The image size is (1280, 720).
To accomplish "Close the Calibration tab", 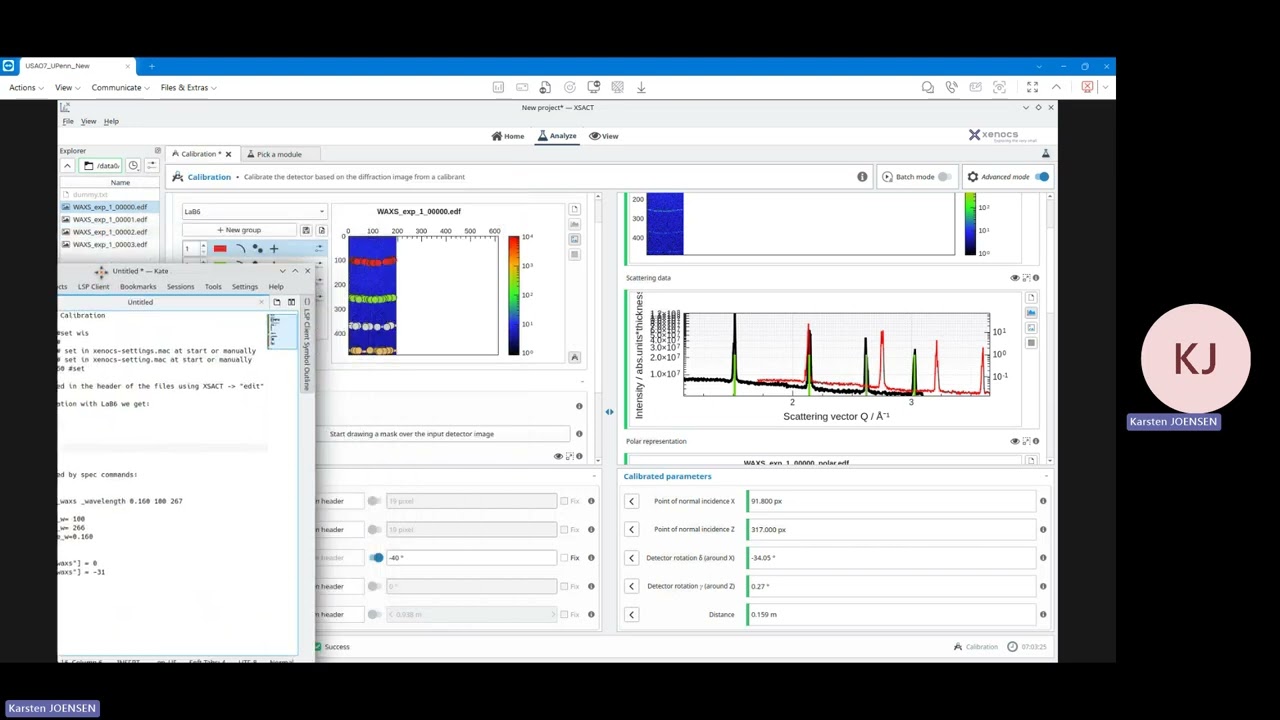I will pos(228,154).
